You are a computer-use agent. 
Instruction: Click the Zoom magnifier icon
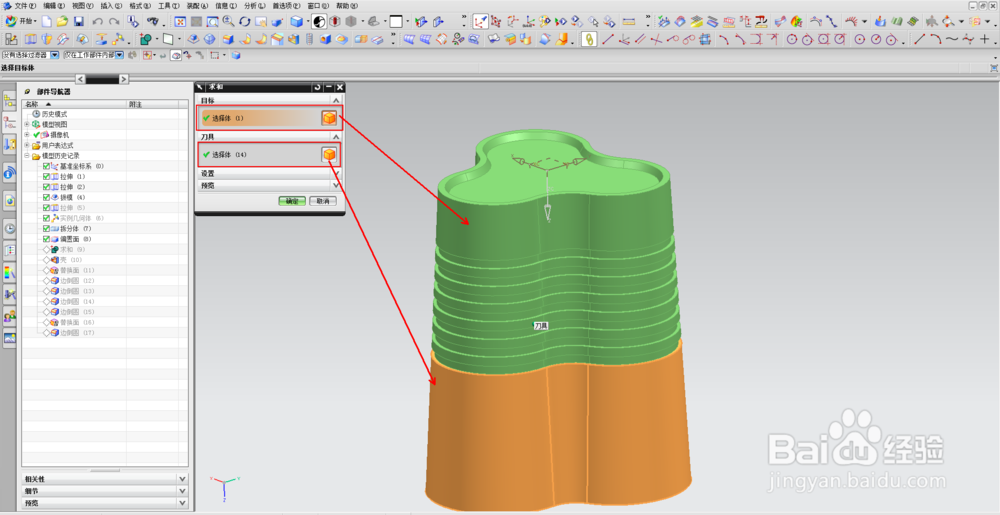point(228,22)
